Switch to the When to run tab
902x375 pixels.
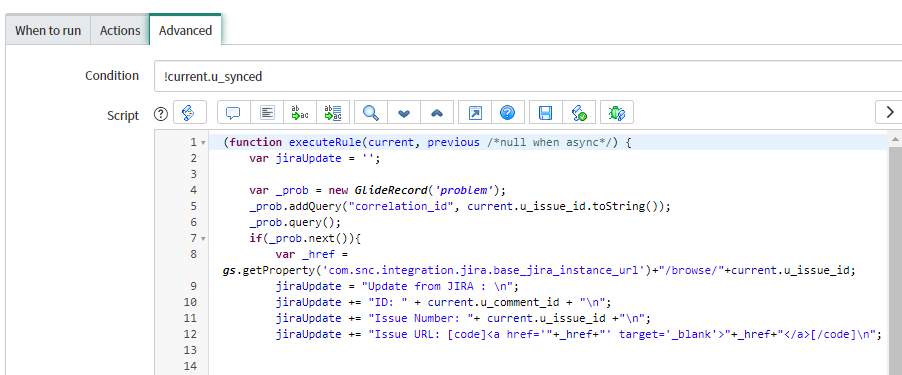pyautogui.click(x=48, y=30)
